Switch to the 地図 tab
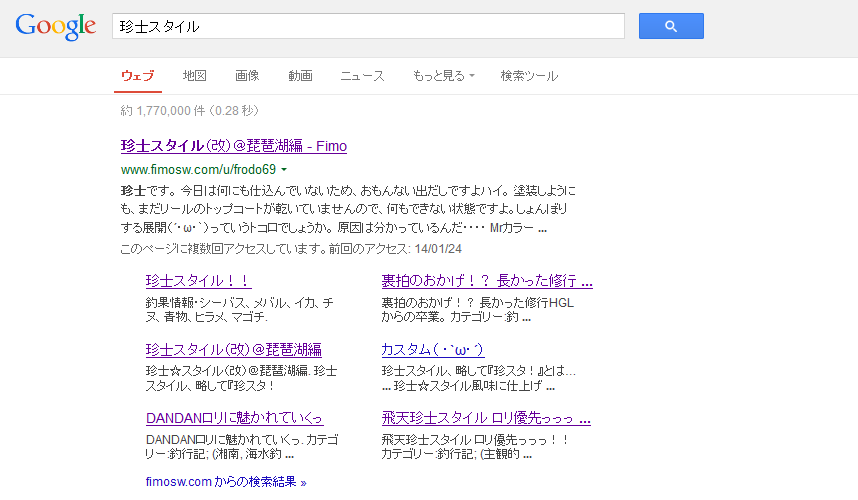The width and height of the screenshot is (858, 500). 194,76
